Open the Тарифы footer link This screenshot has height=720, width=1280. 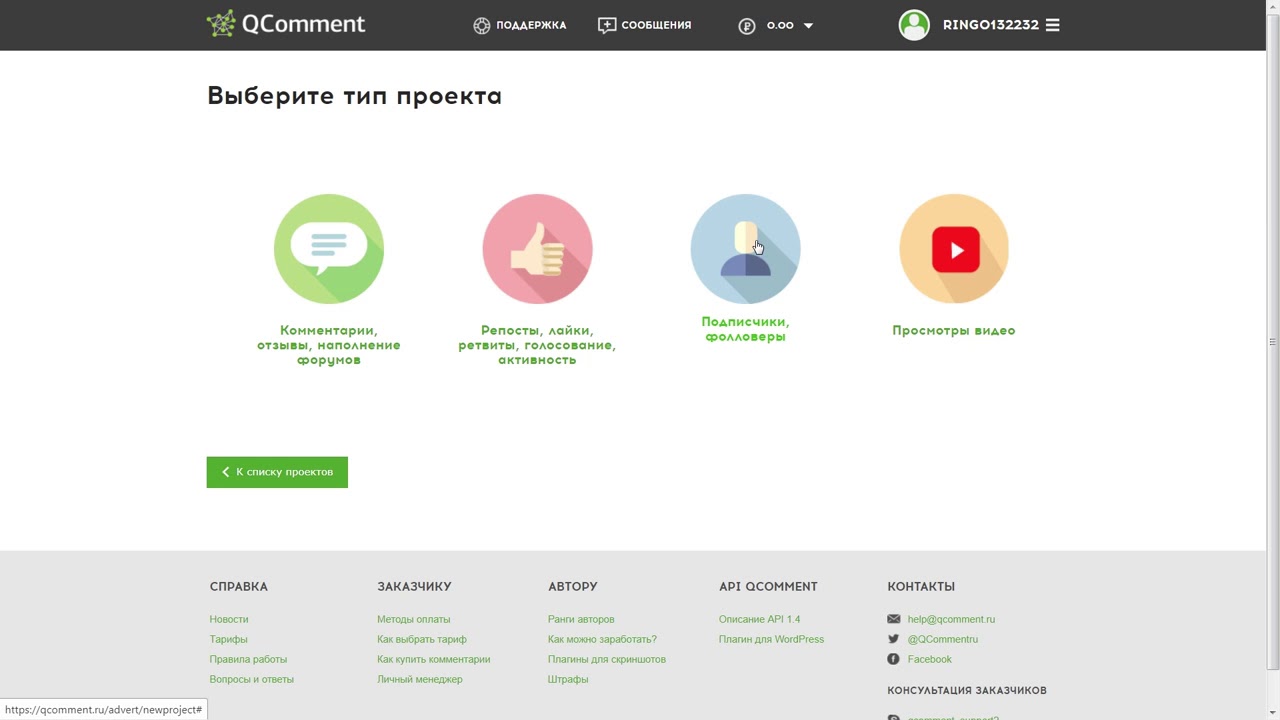[x=228, y=639]
